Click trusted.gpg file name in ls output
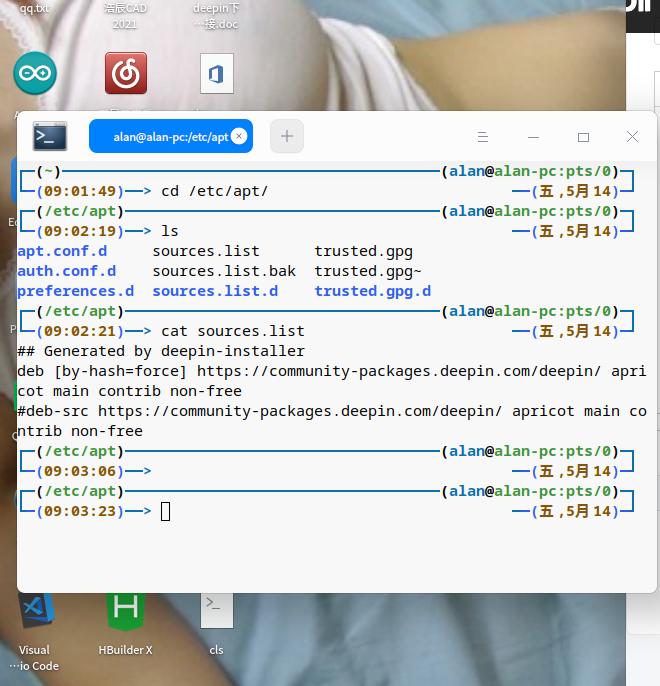The height and width of the screenshot is (686, 660). click(x=363, y=252)
